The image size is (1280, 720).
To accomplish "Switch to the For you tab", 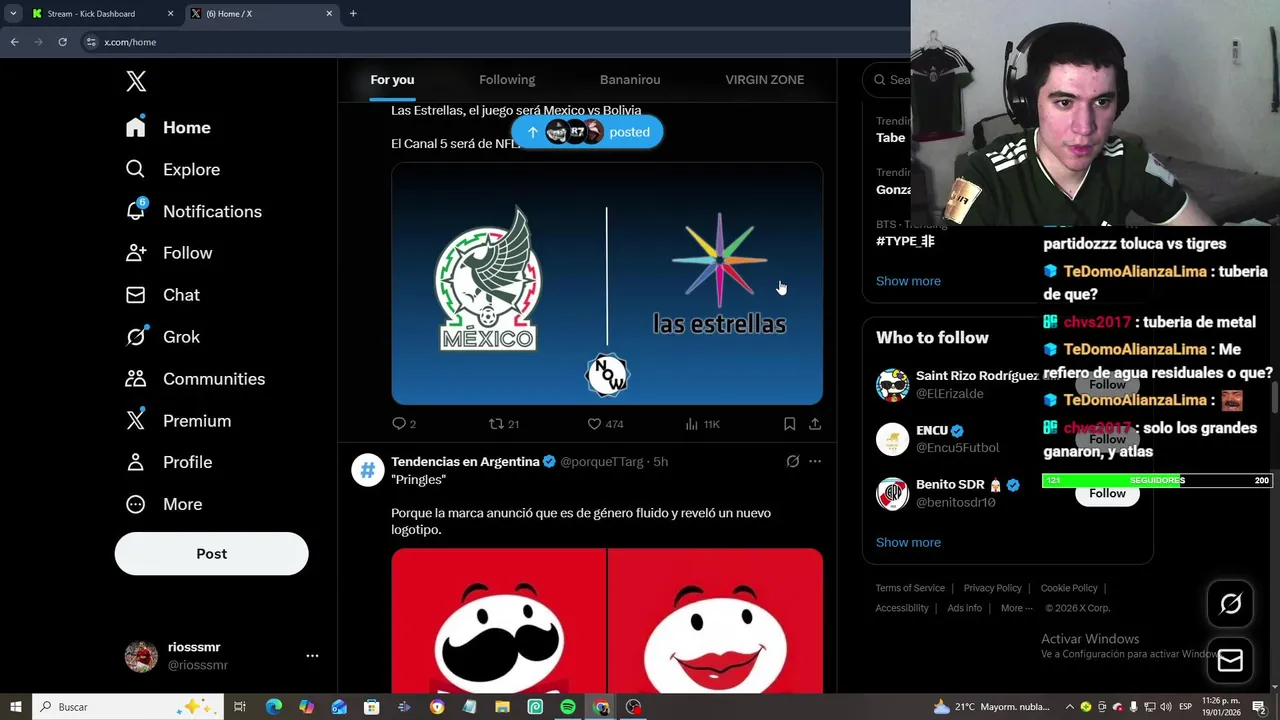I will 392,80.
